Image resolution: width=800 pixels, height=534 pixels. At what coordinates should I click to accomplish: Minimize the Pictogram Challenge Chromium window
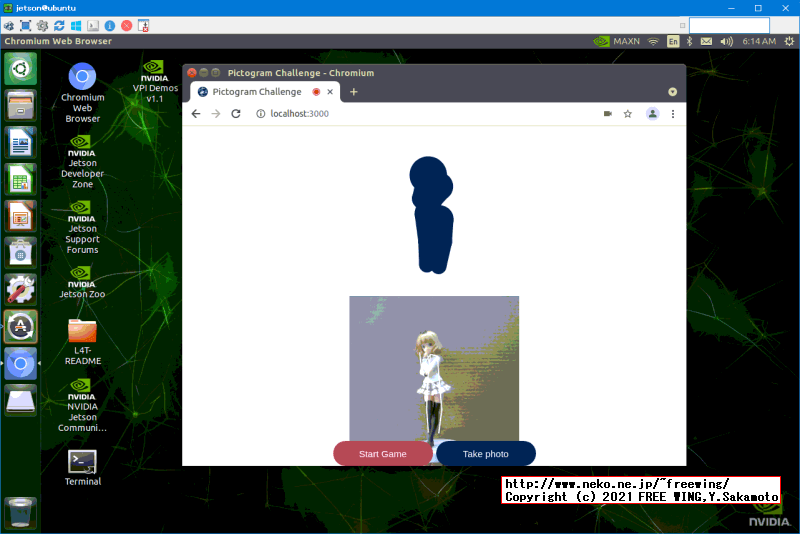(204, 73)
